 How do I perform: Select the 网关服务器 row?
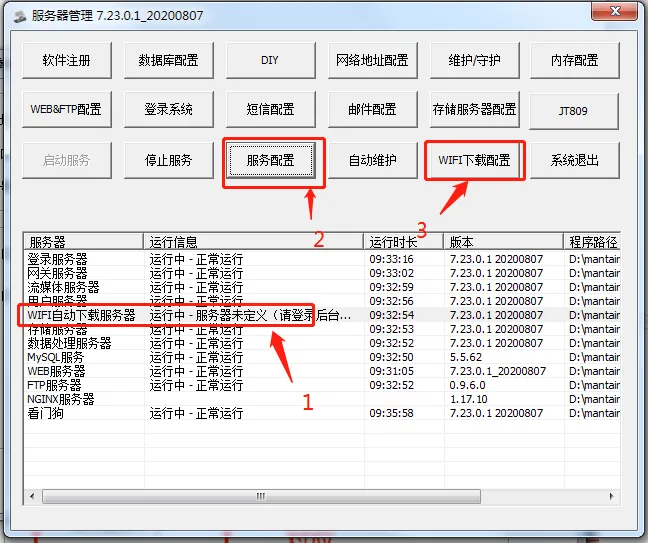[x=322, y=274]
